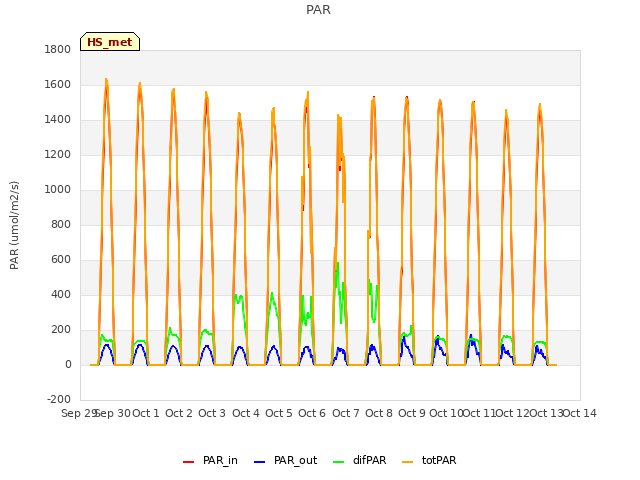Toggle difPAR series in legend
640x480 pixels.
point(360,460)
